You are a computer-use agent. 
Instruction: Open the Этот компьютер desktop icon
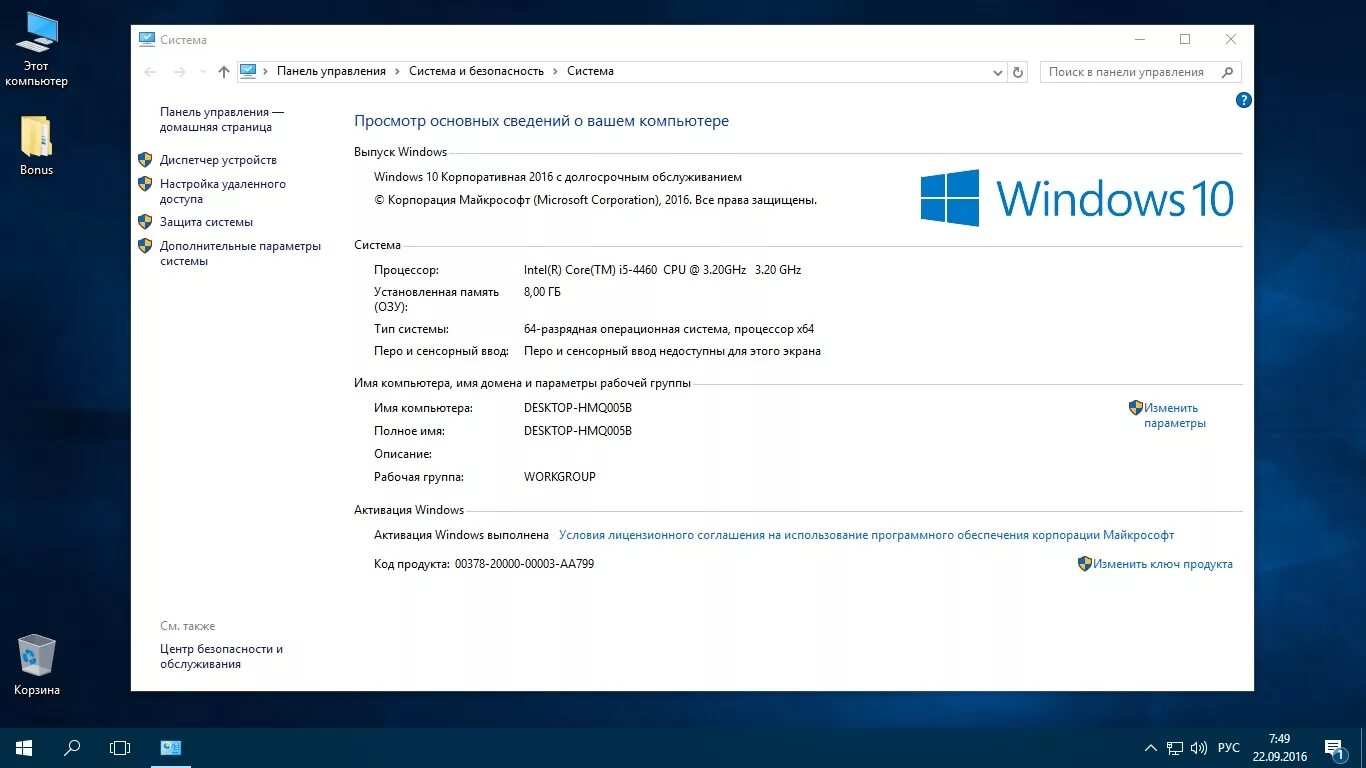coord(37,50)
